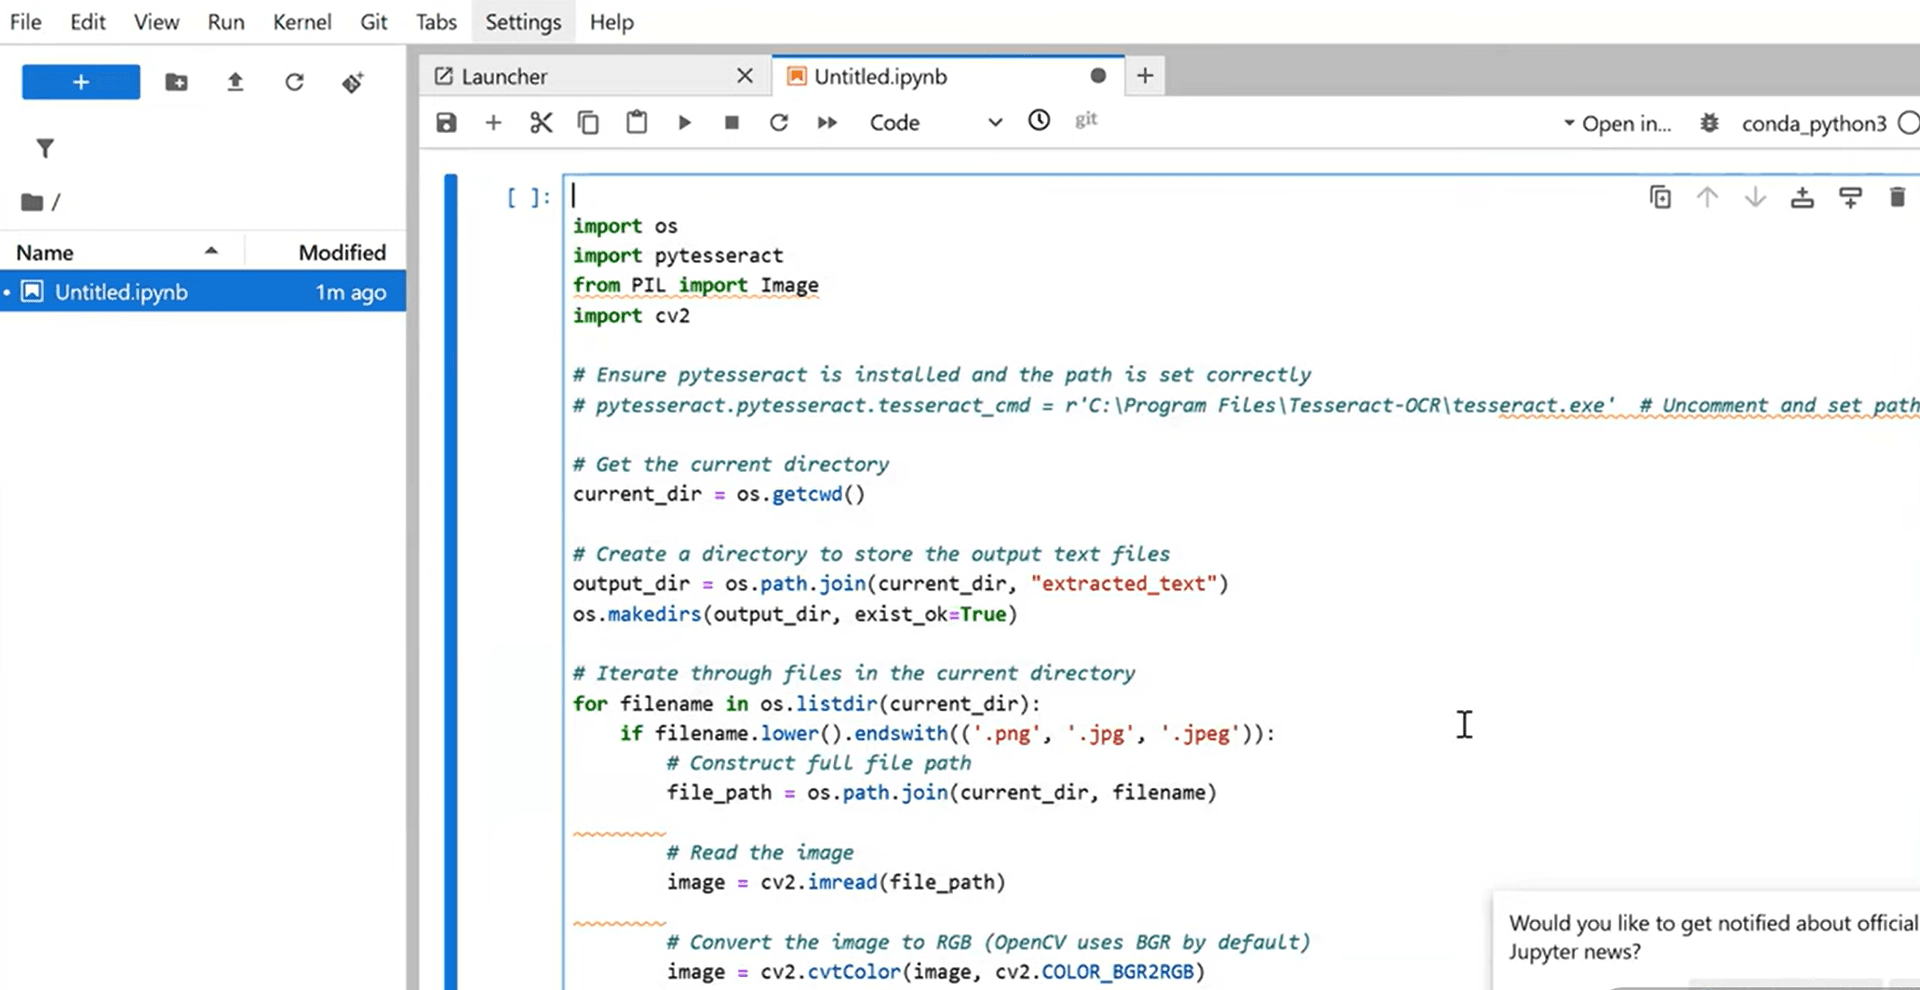Viewport: 1920px width, 990px height.
Task: Cut the selected cell with scissors icon
Action: [541, 122]
